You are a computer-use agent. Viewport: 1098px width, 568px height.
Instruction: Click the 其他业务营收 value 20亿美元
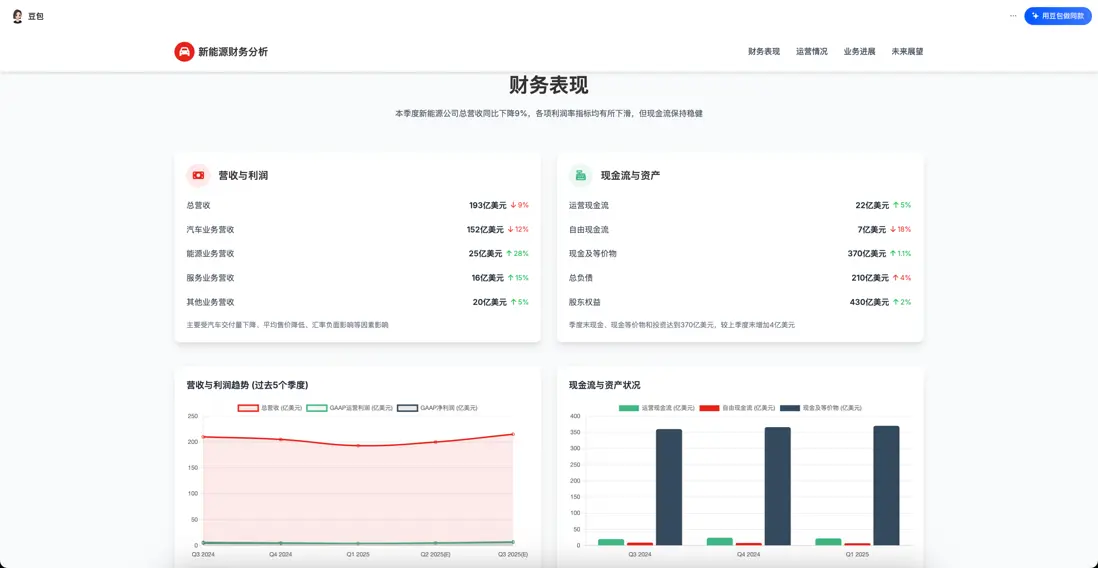[489, 303]
